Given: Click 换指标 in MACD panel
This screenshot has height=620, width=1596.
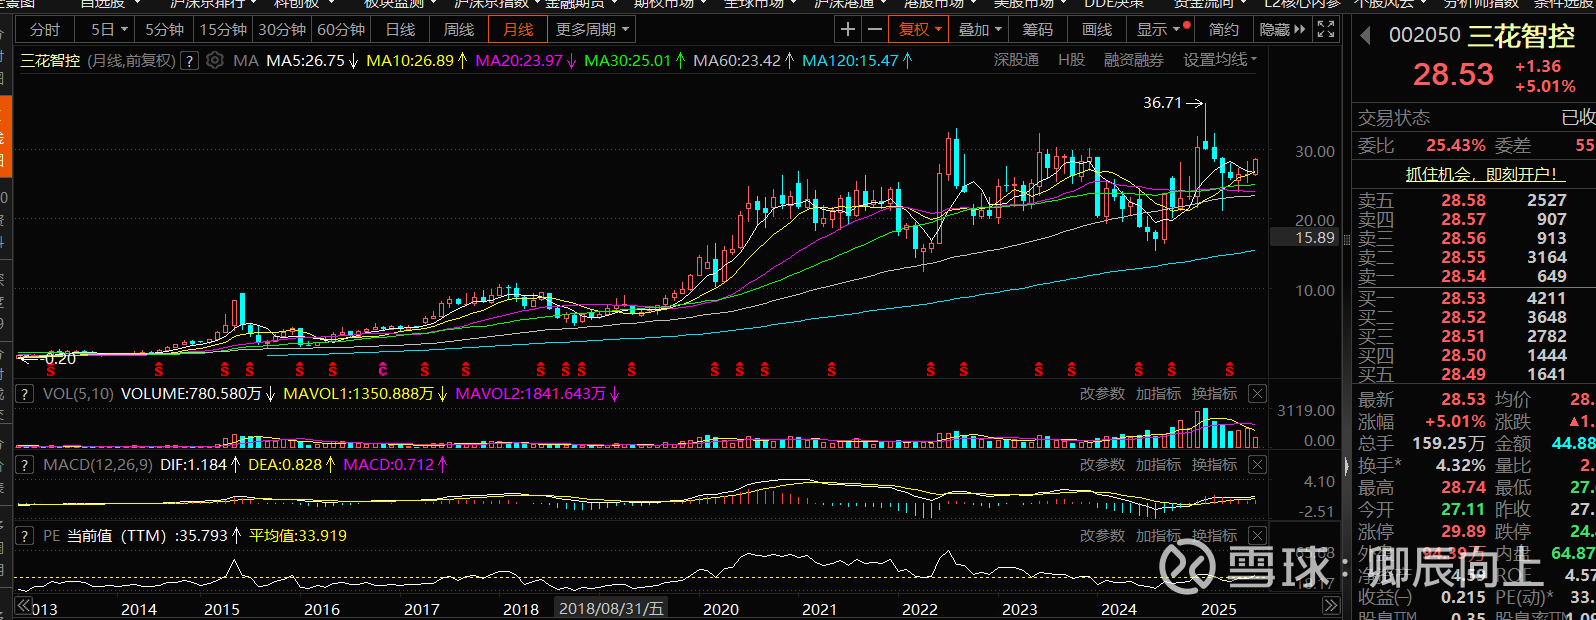Looking at the screenshot, I should tap(1214, 465).
